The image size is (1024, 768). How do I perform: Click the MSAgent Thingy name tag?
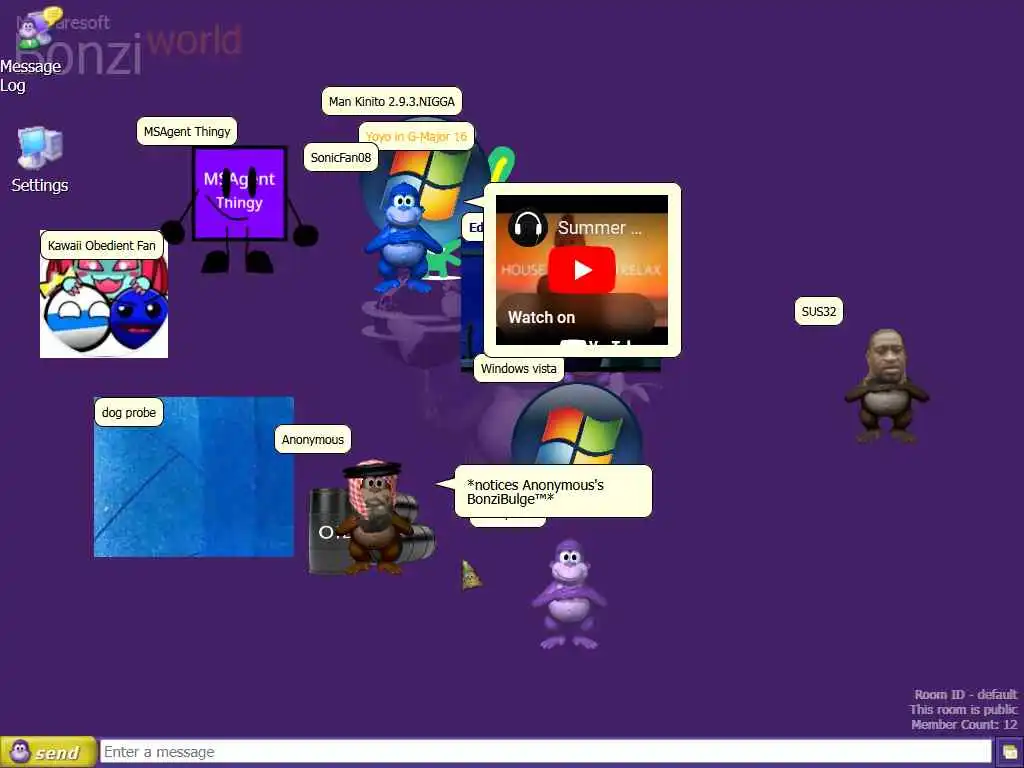(187, 131)
